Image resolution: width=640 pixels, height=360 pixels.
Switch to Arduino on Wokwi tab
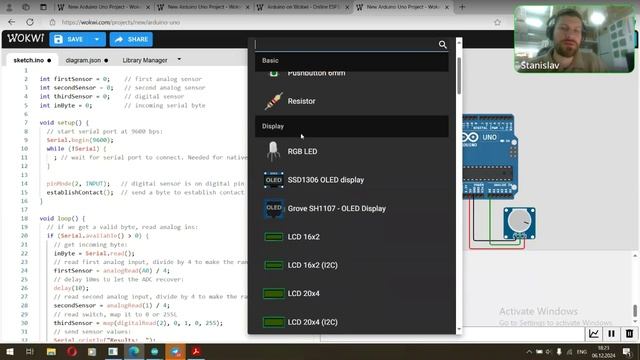click(x=303, y=7)
